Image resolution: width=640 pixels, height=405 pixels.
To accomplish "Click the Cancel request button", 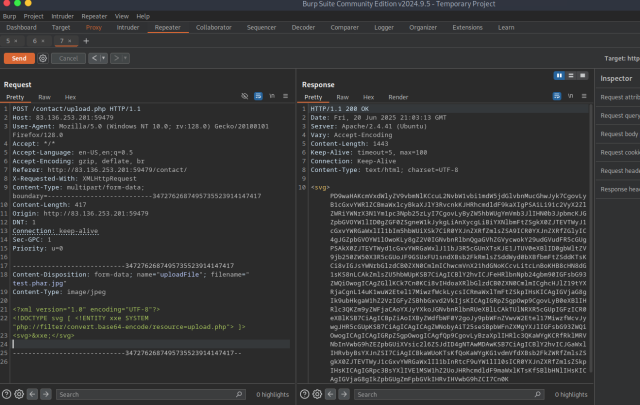I will pos(68,58).
